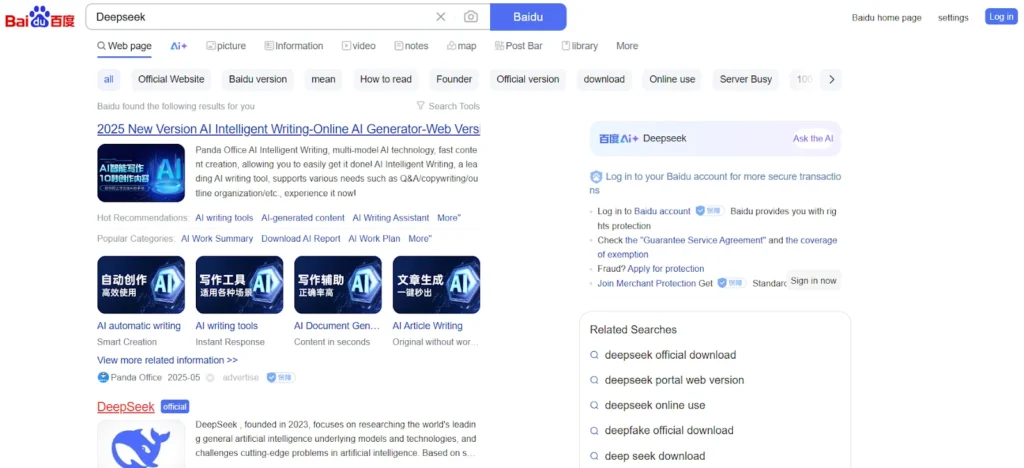Click magnifier beside deepseek official download
The height and width of the screenshot is (468, 1024).
pyautogui.click(x=594, y=355)
